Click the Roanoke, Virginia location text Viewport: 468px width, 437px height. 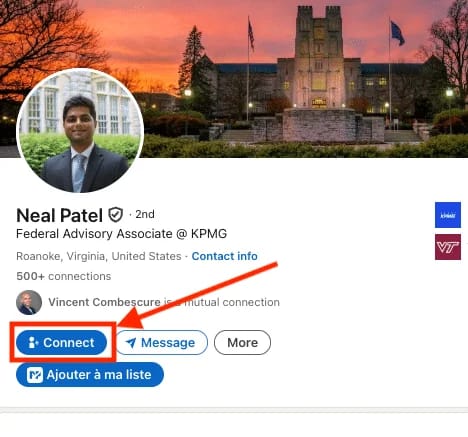click(x=99, y=256)
